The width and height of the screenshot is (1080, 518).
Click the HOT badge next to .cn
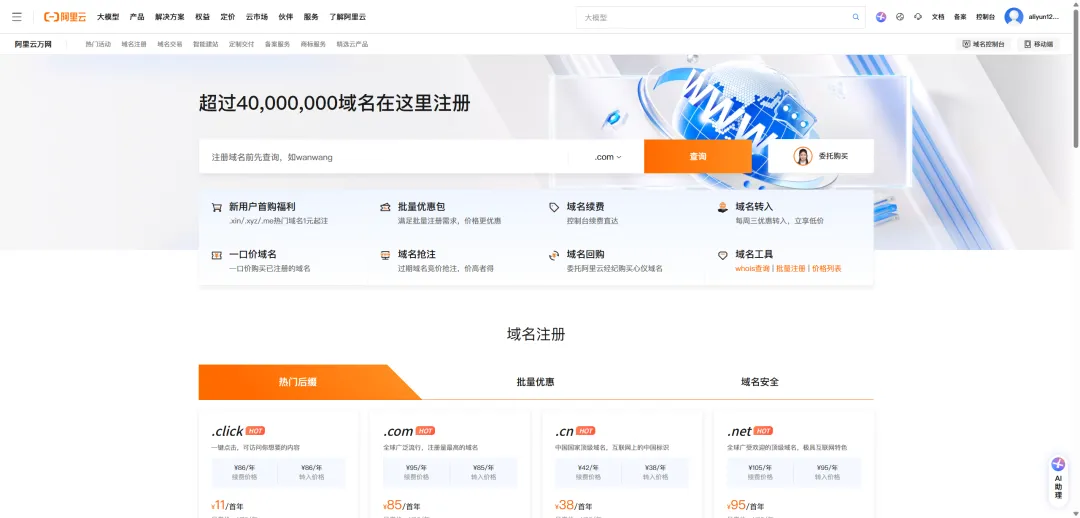click(x=585, y=431)
